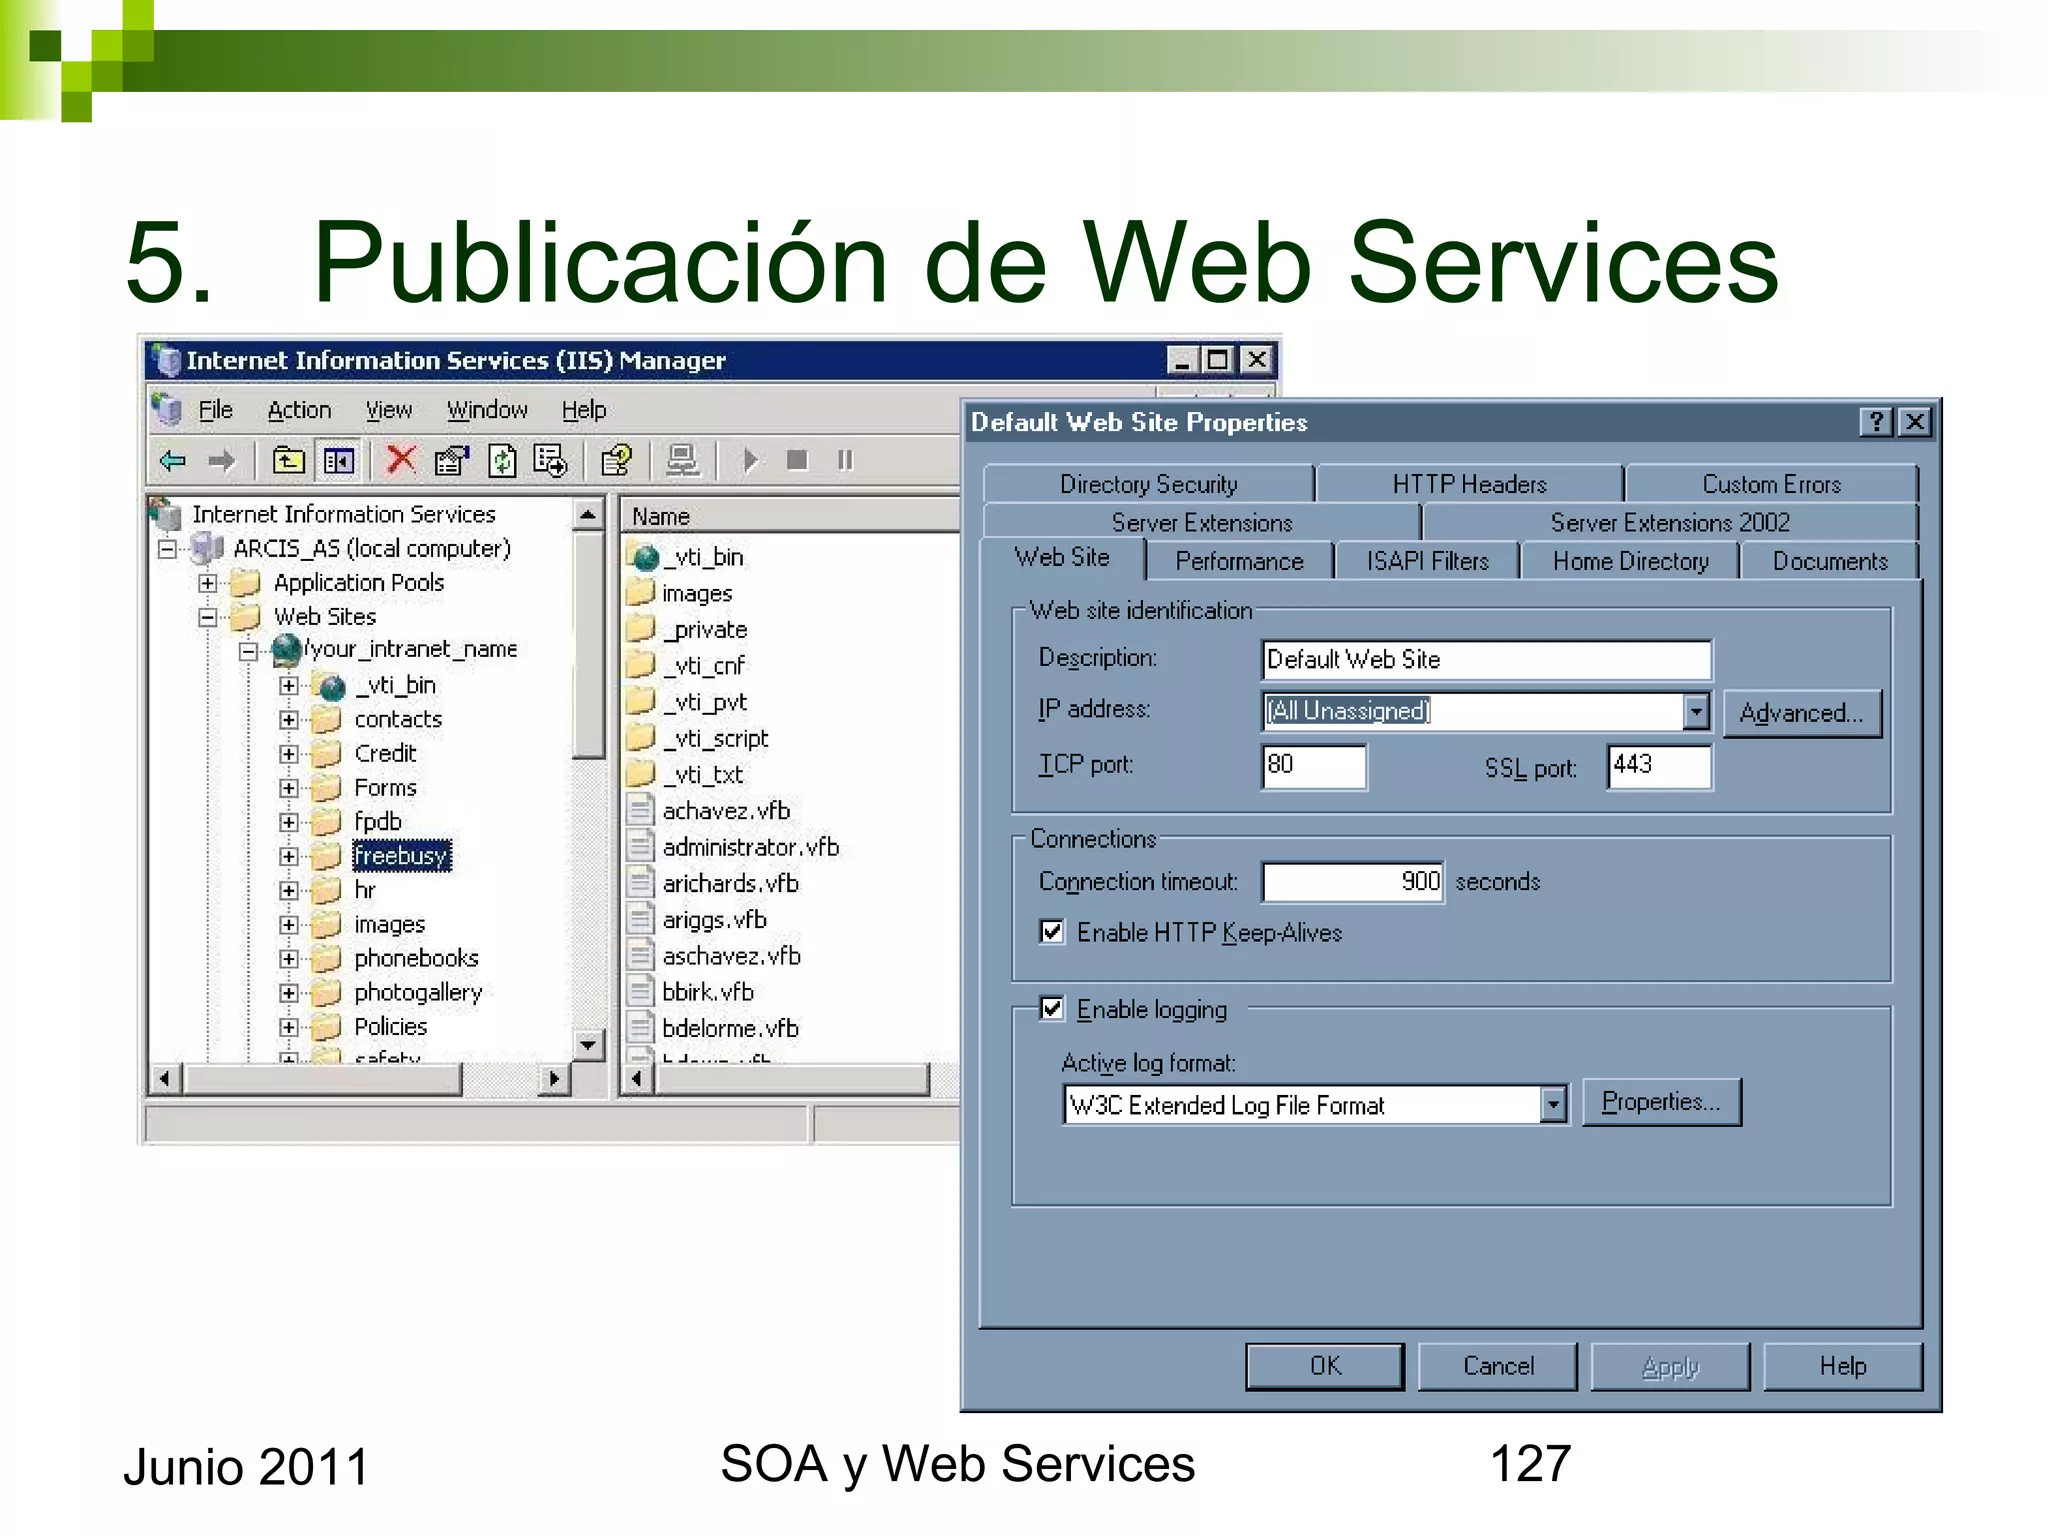Open the File menu

215,410
